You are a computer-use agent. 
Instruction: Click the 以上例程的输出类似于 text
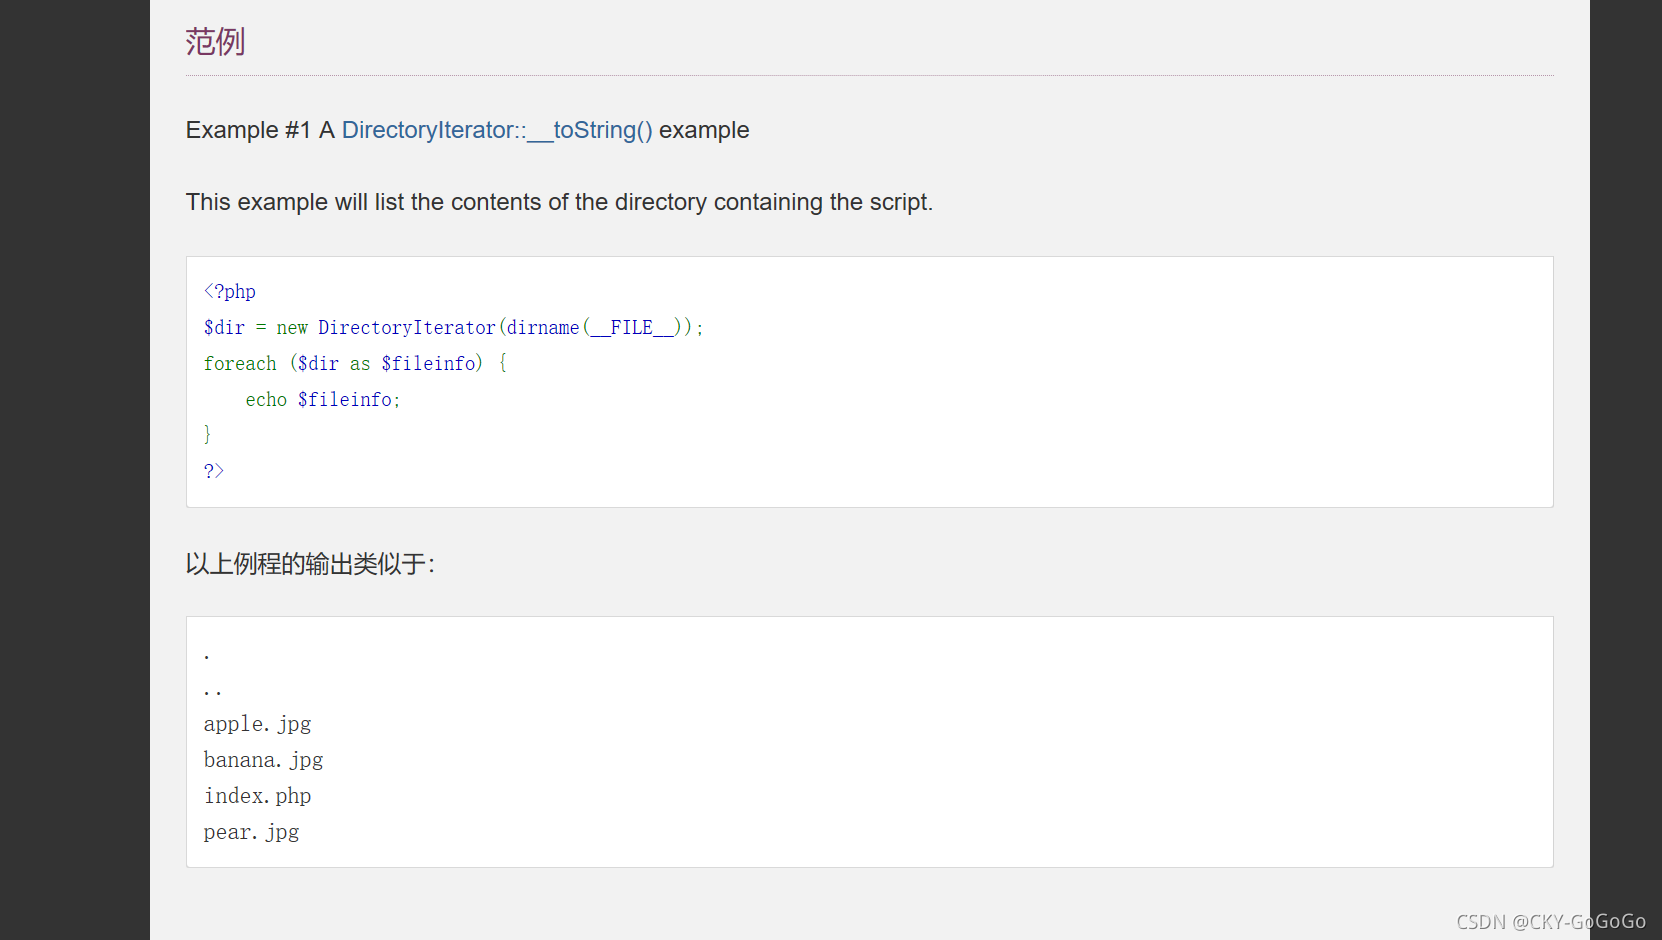pos(310,564)
